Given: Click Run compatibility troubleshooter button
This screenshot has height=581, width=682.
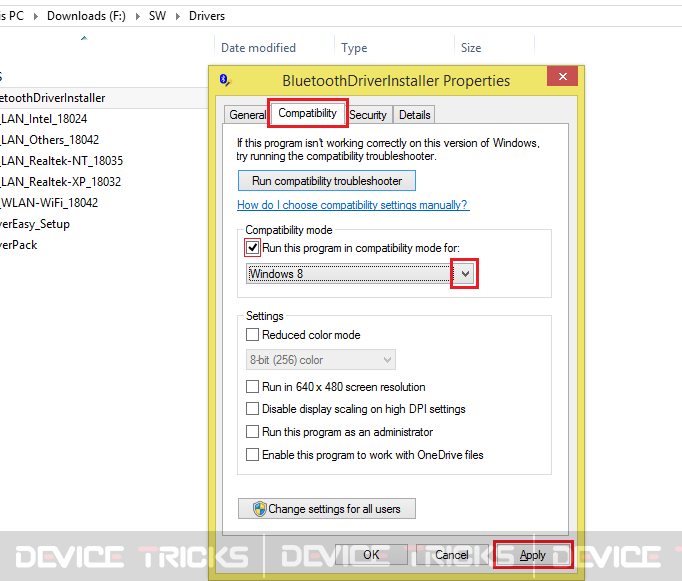Looking at the screenshot, I should tap(327, 181).
